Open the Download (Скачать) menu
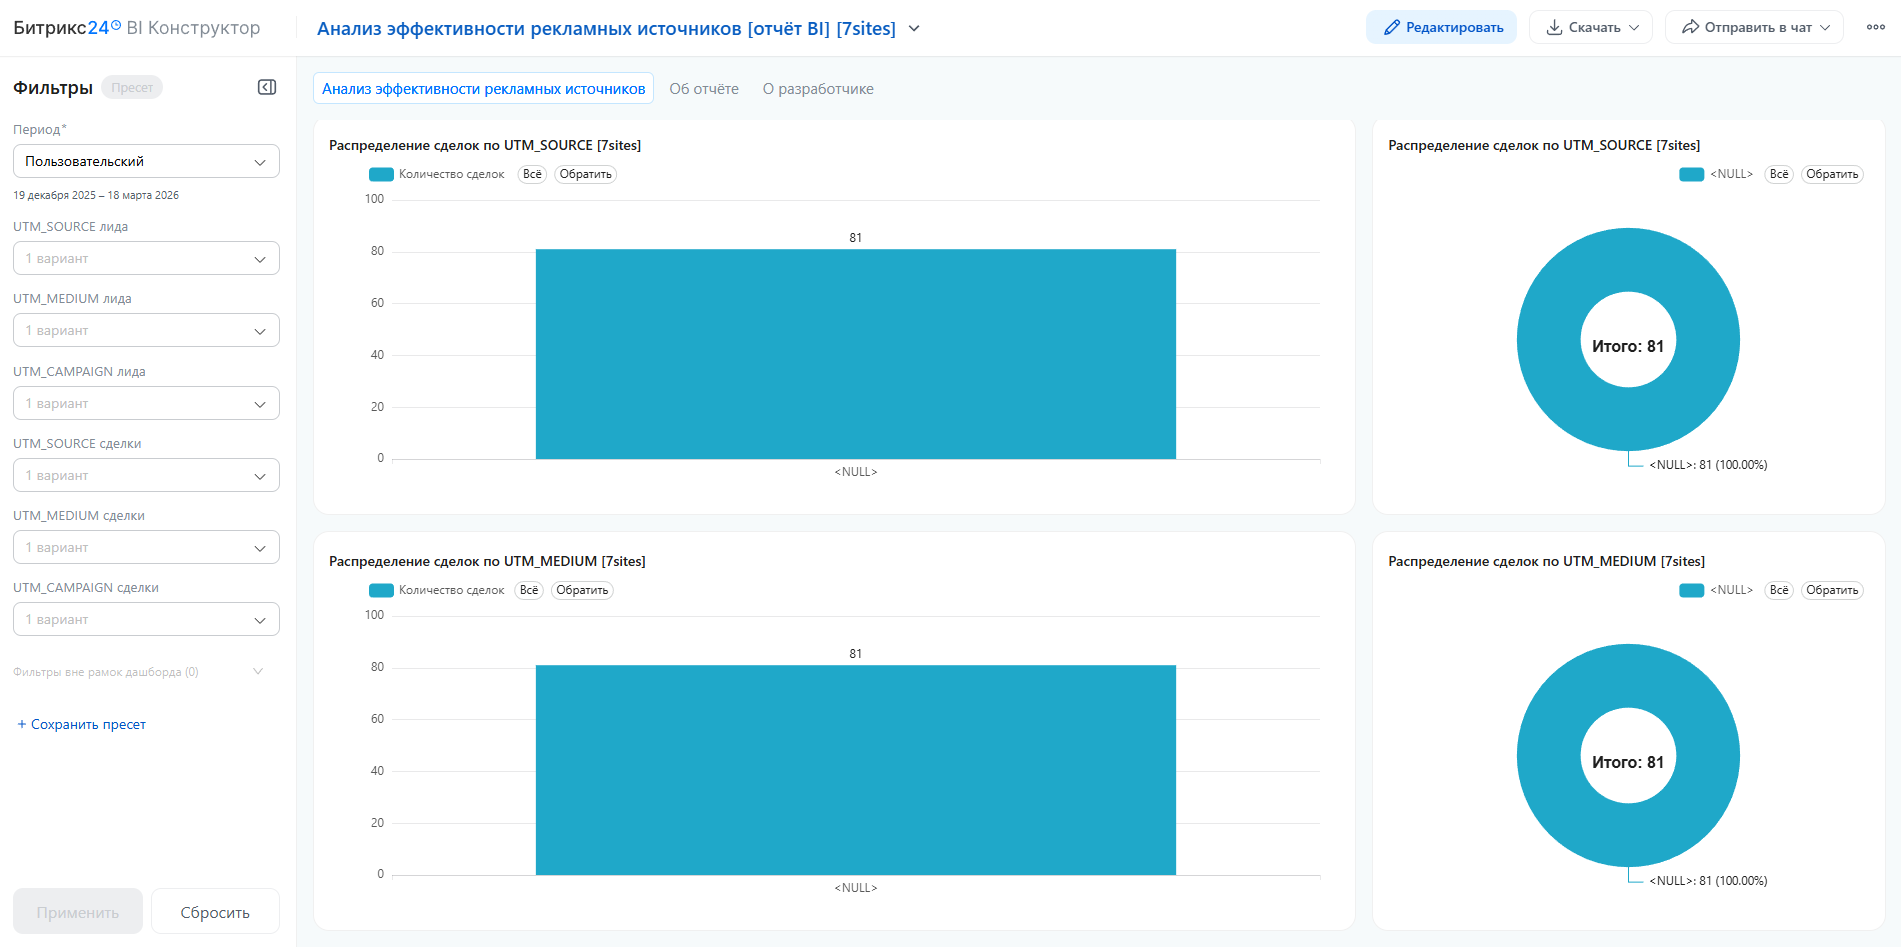The image size is (1901, 947). [x=1590, y=27]
